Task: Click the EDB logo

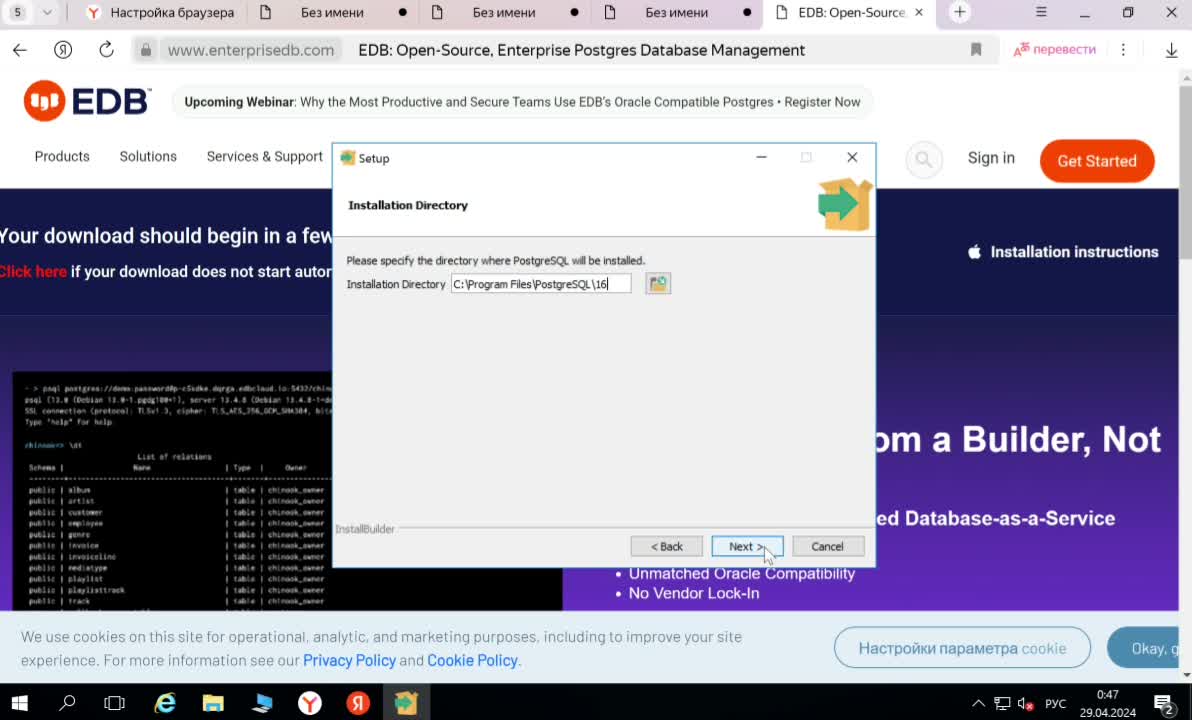Action: click(87, 100)
